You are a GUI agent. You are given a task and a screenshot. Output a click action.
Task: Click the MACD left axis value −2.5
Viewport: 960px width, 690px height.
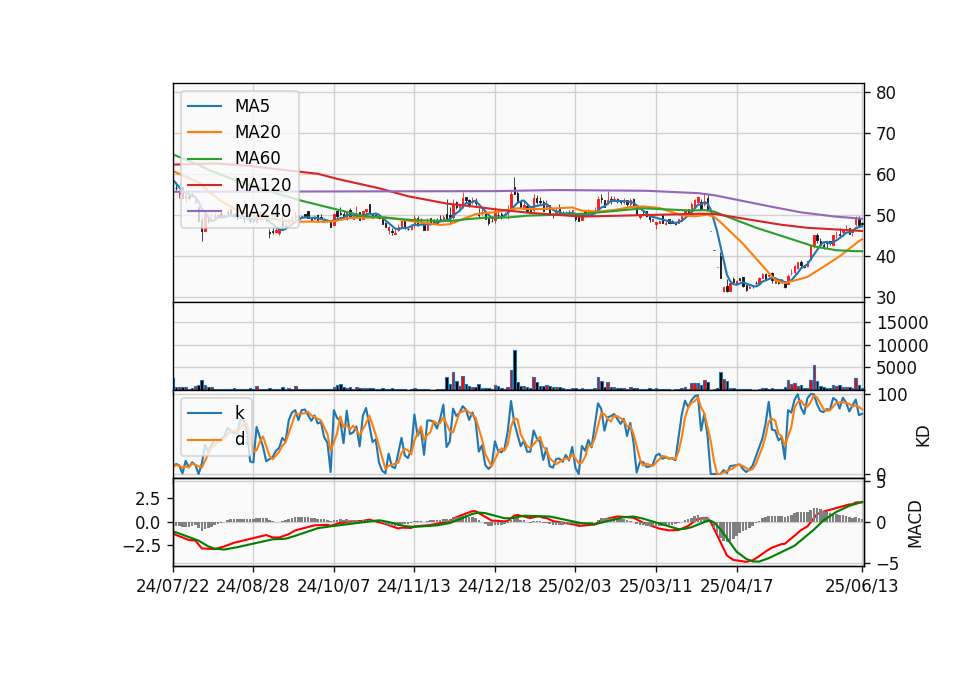point(142,546)
